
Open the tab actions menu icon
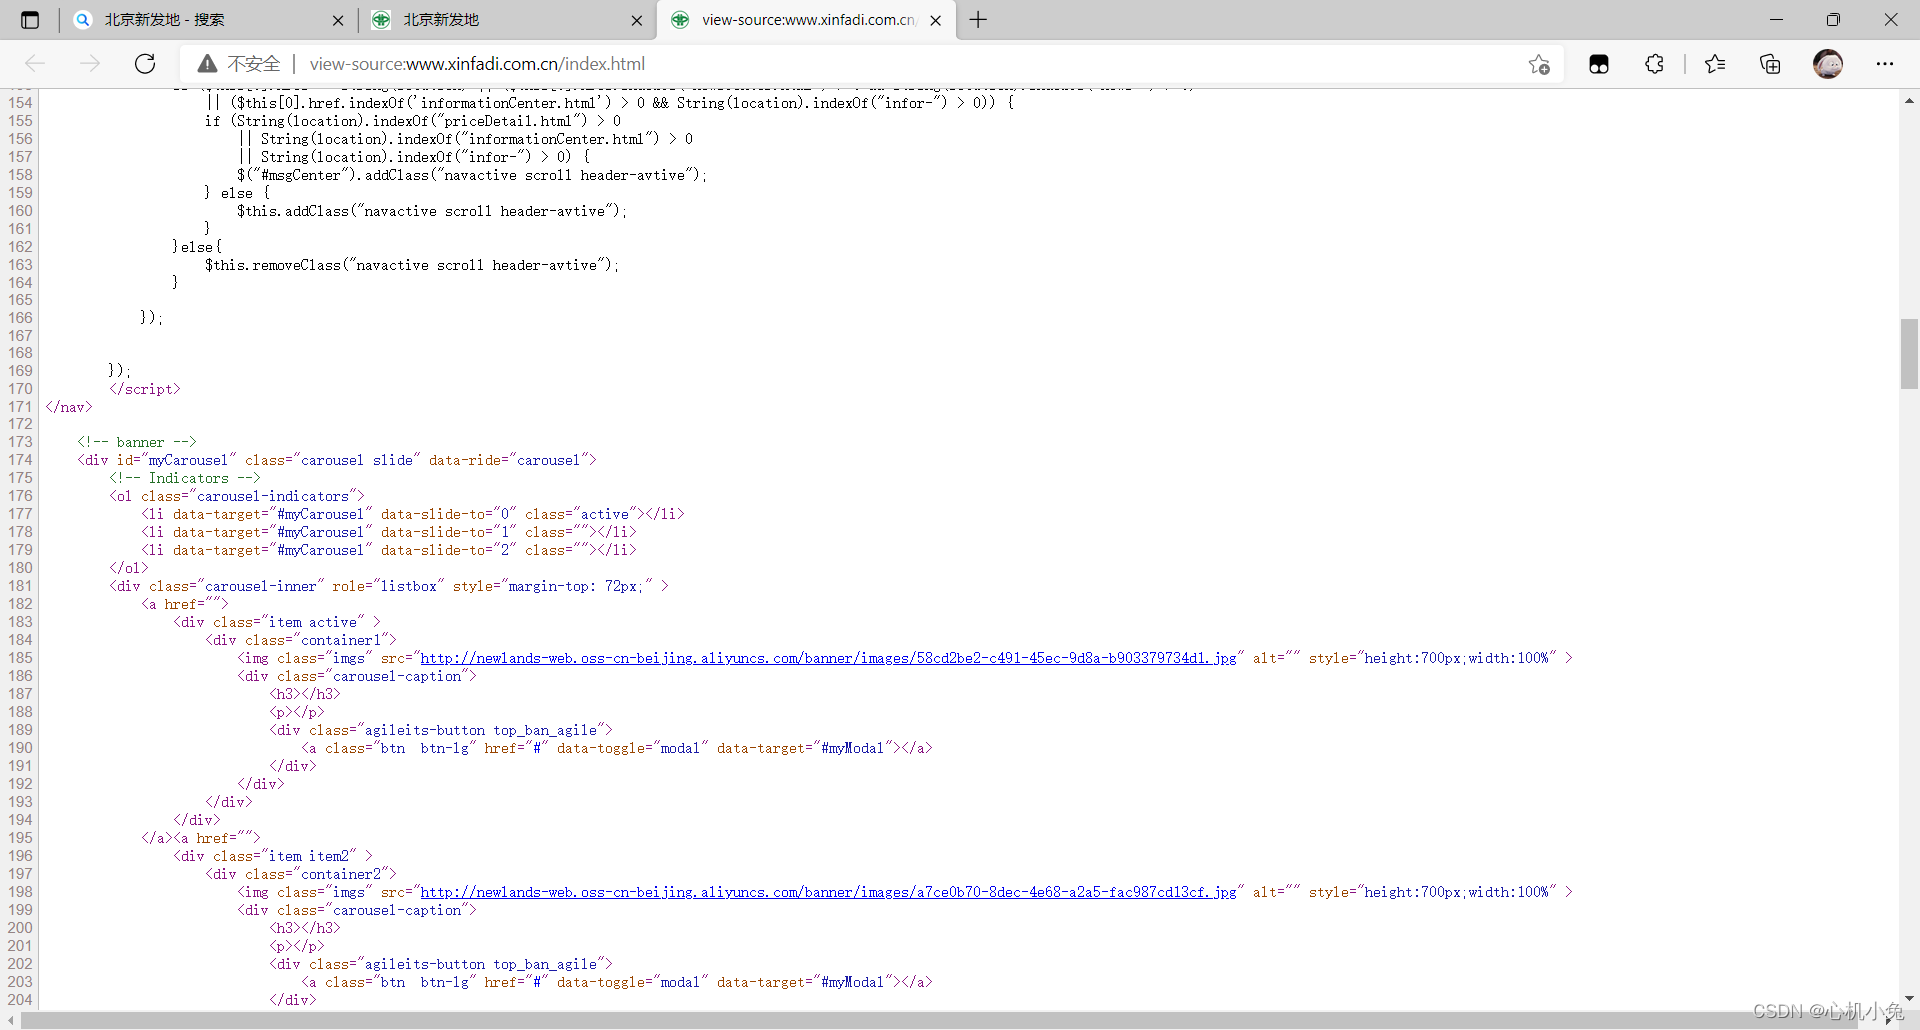pyautogui.click(x=30, y=20)
